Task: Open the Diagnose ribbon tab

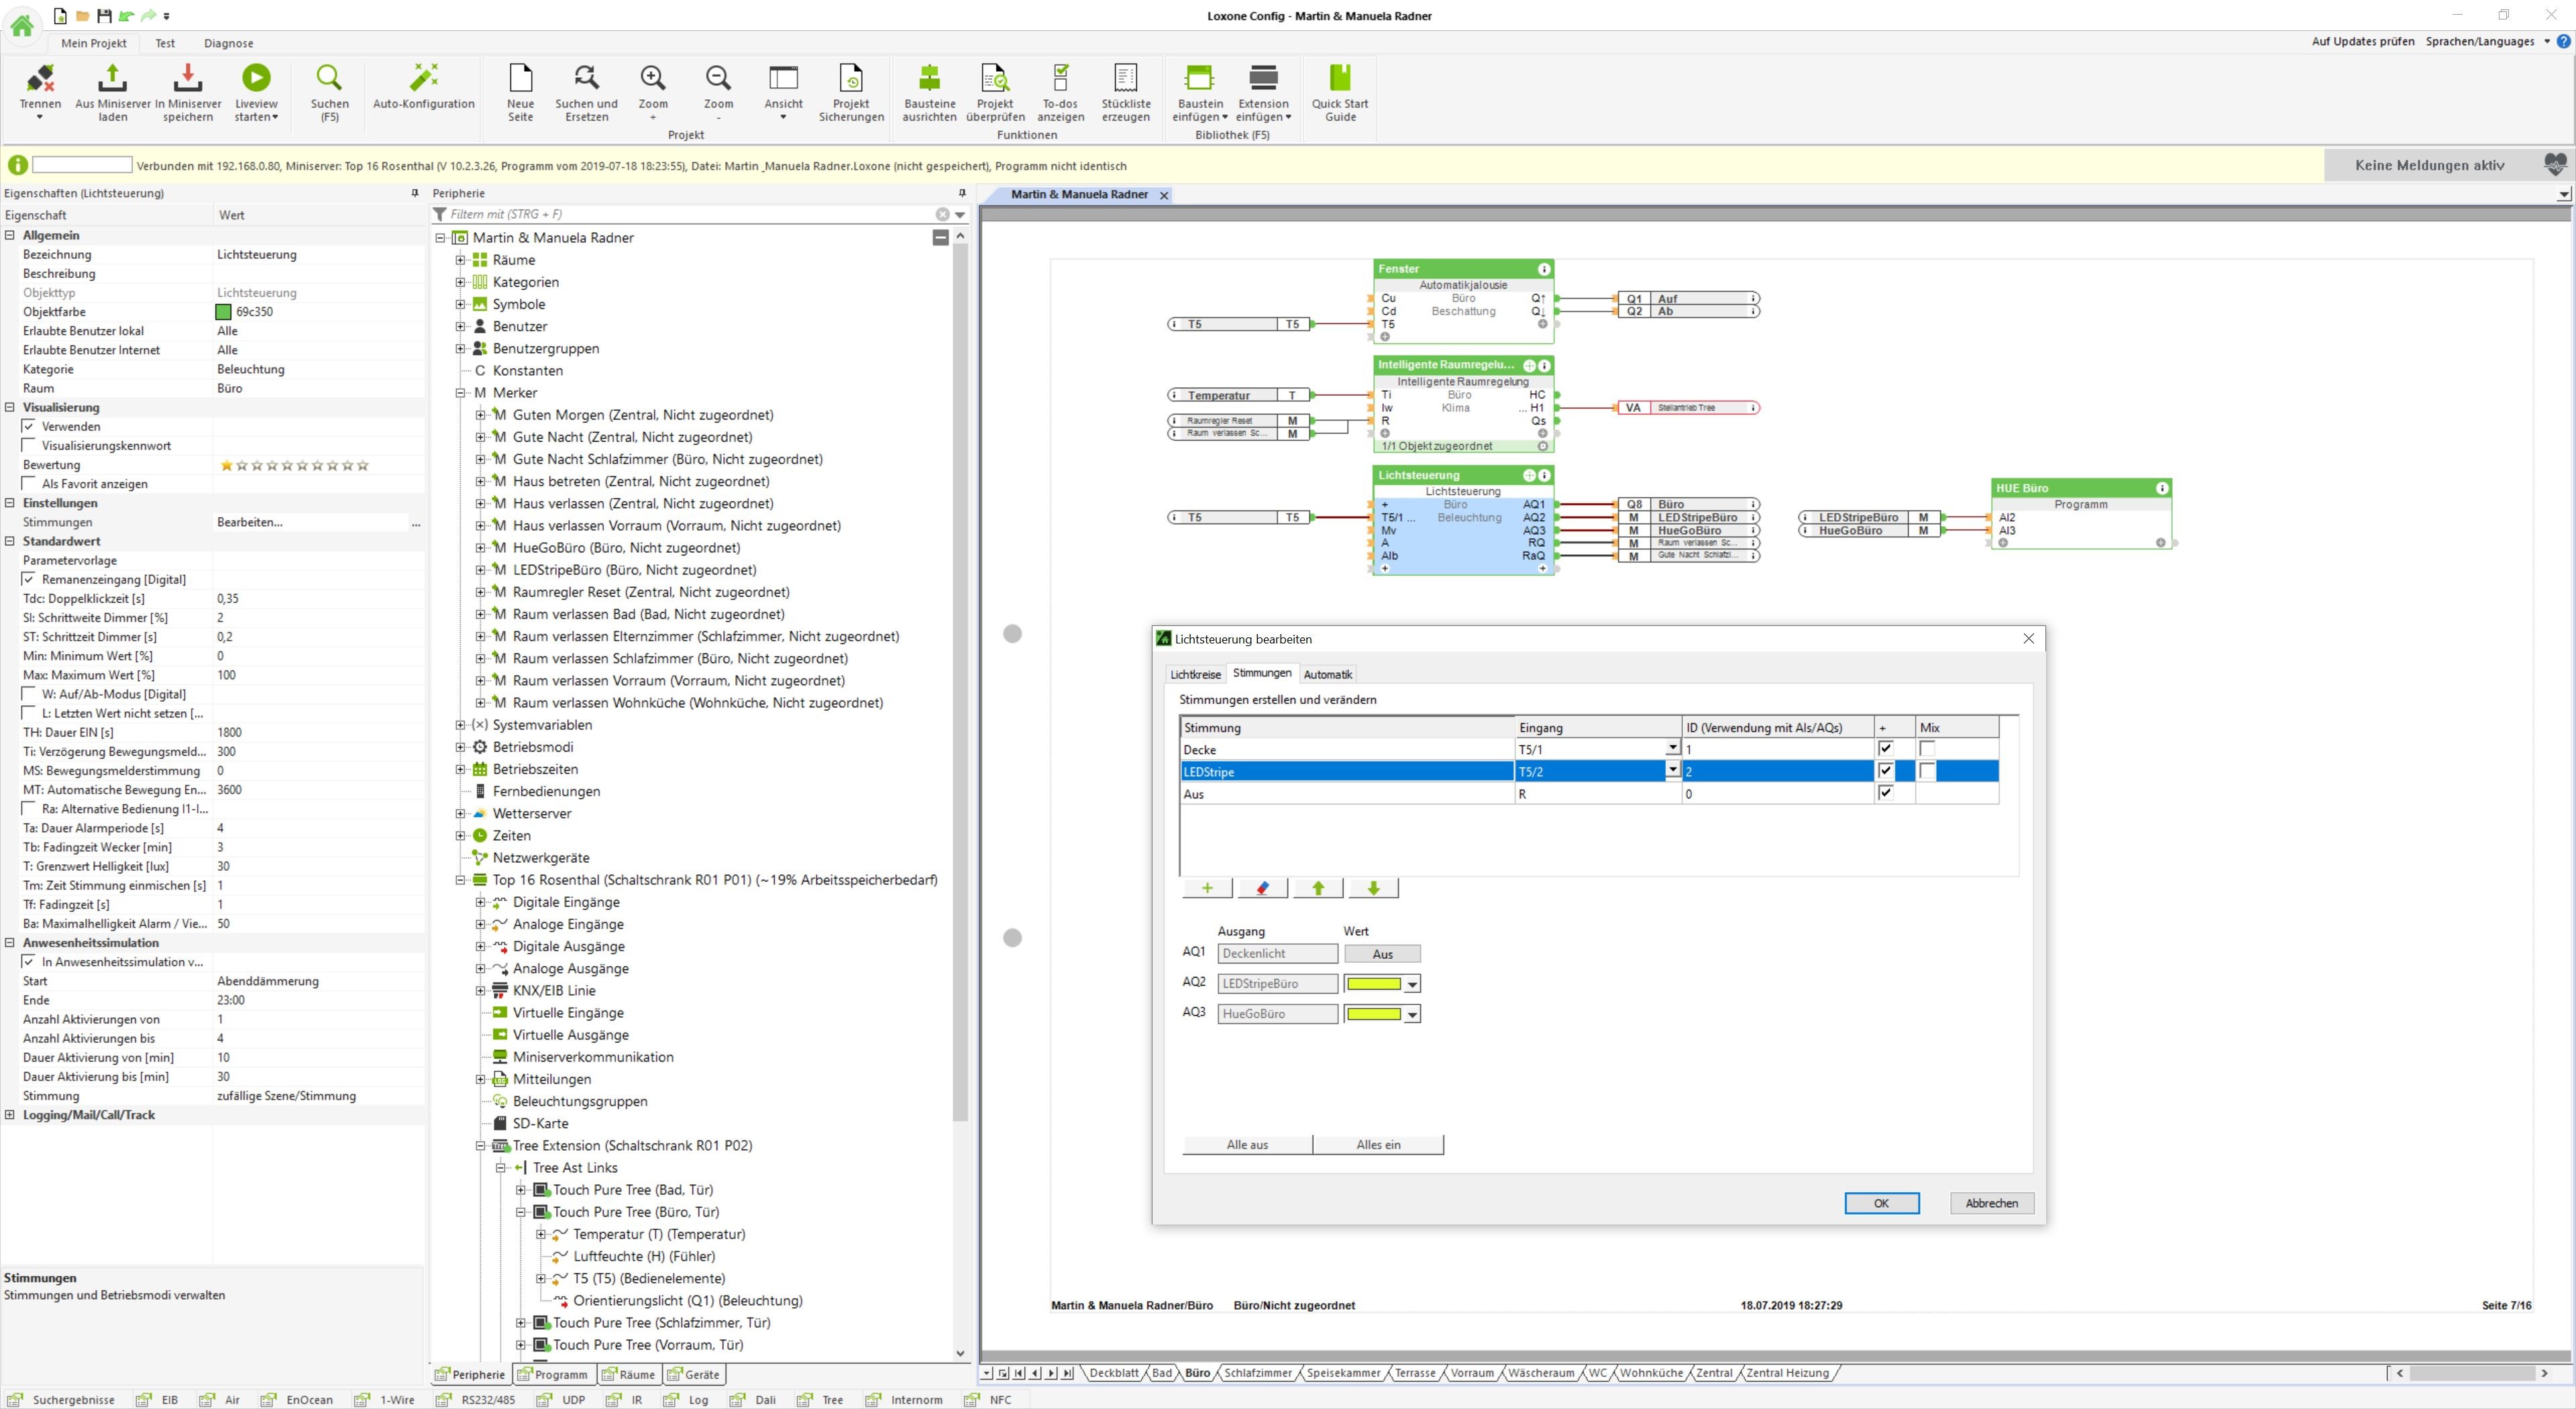Action: pyautogui.click(x=228, y=43)
